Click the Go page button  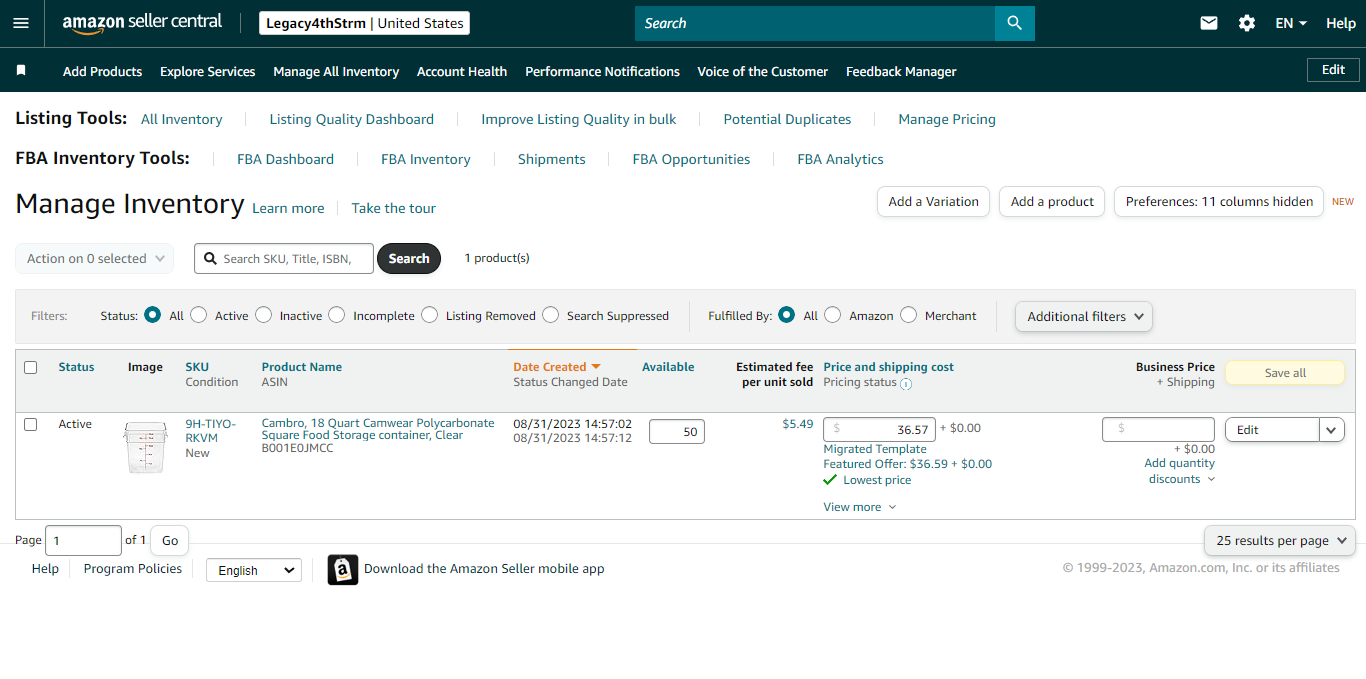[170, 540]
